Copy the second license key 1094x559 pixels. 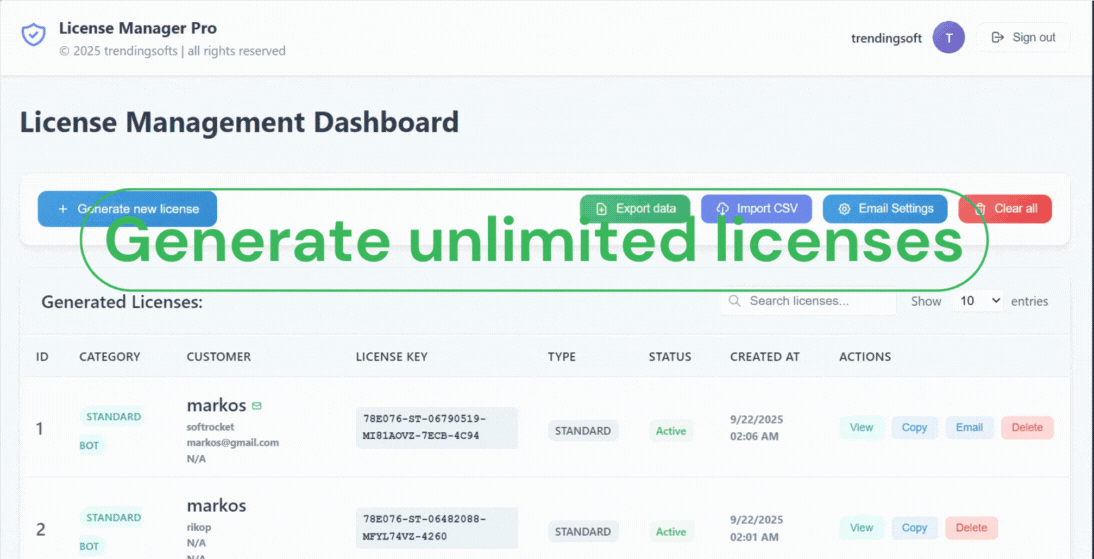(914, 528)
